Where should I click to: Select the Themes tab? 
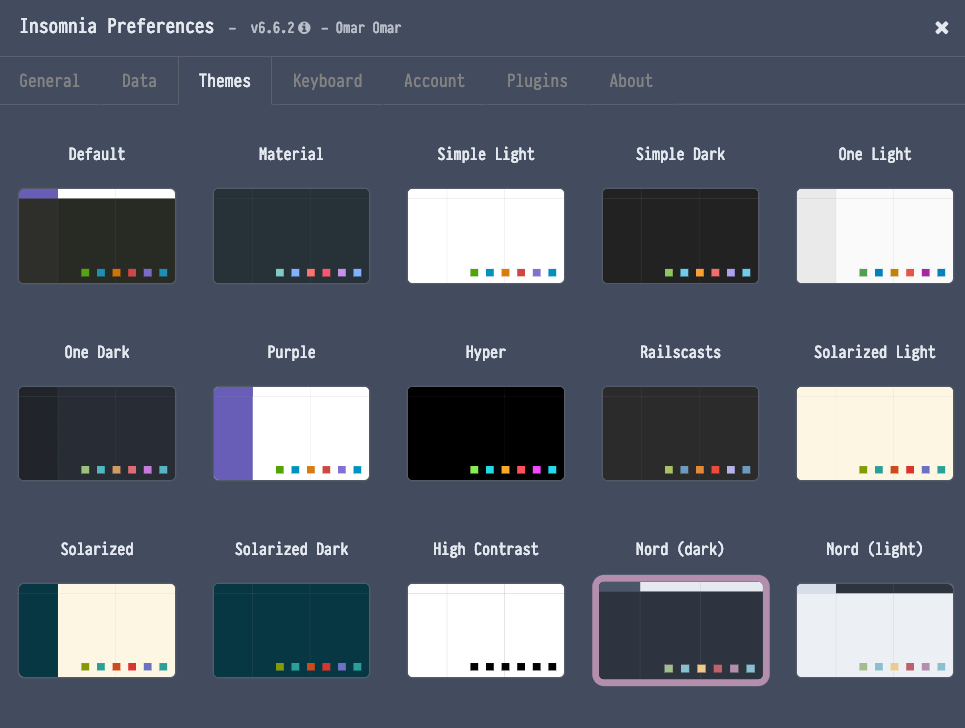coord(225,81)
